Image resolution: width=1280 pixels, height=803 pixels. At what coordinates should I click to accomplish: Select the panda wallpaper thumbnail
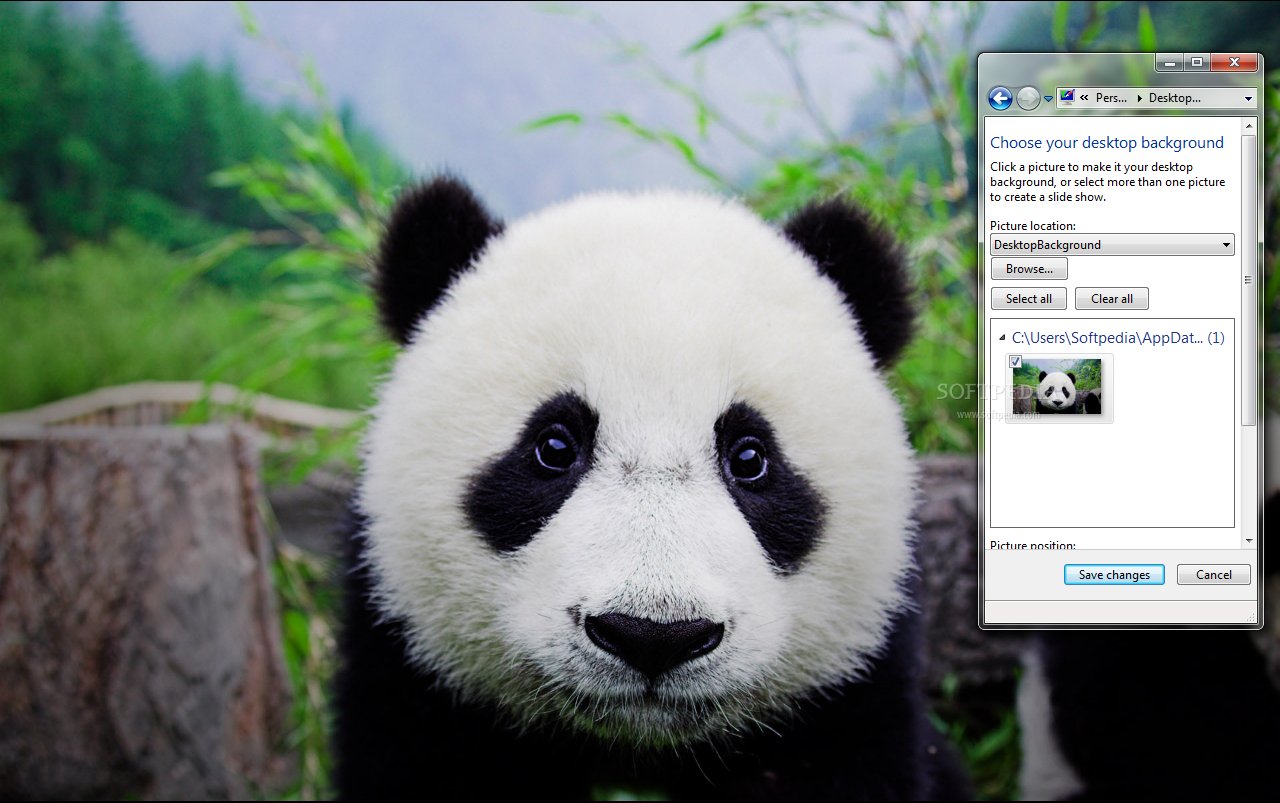[x=1057, y=387]
